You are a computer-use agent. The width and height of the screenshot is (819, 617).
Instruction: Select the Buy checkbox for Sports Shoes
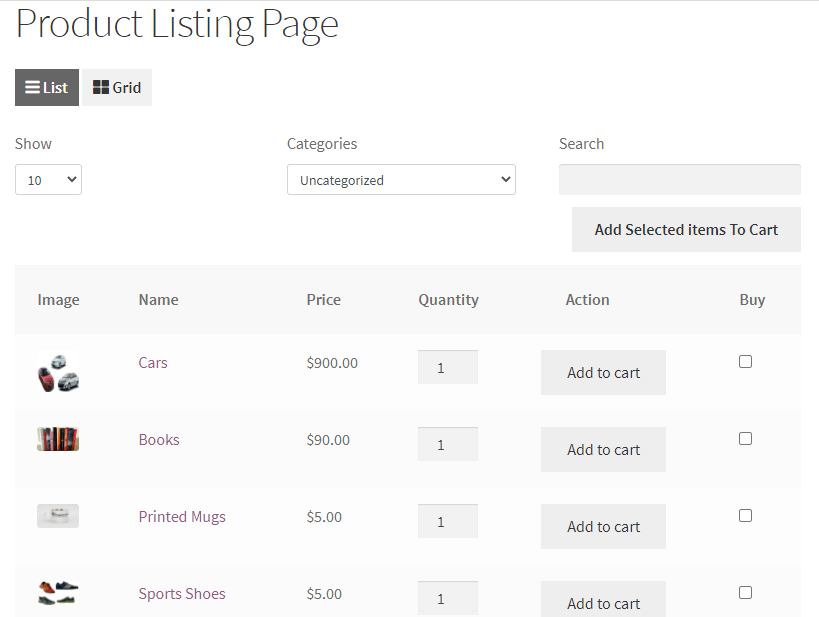tap(745, 592)
